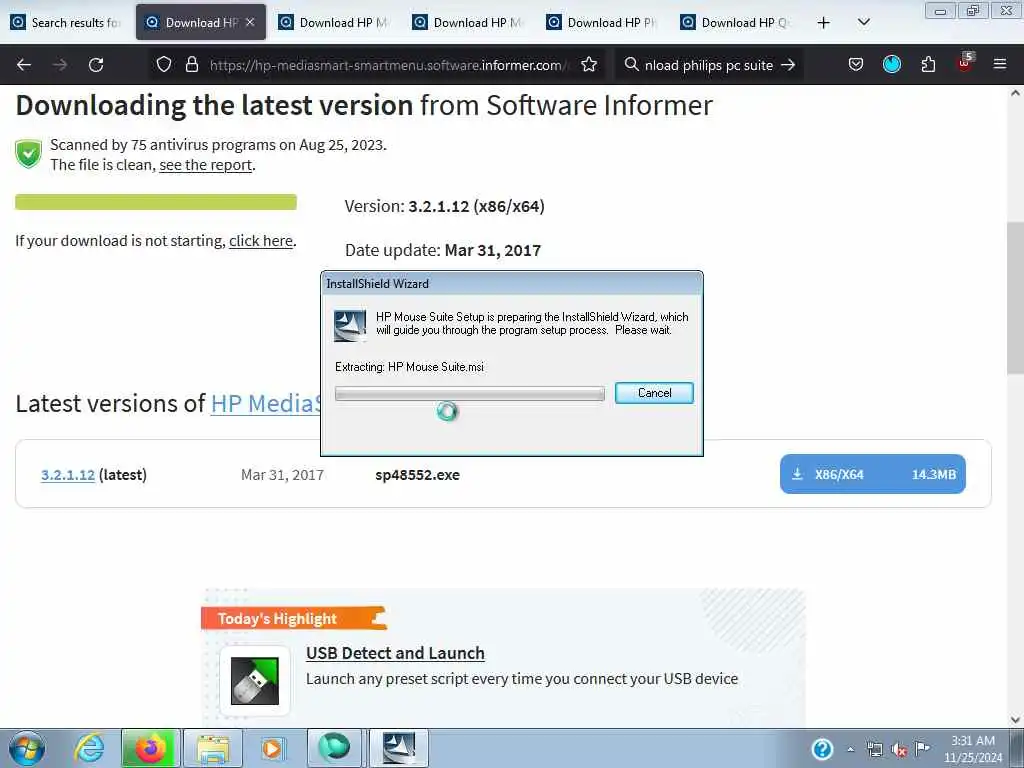The width and height of the screenshot is (1024, 768).
Task: Switch to the Download HP Ph tab
Action: (x=603, y=23)
